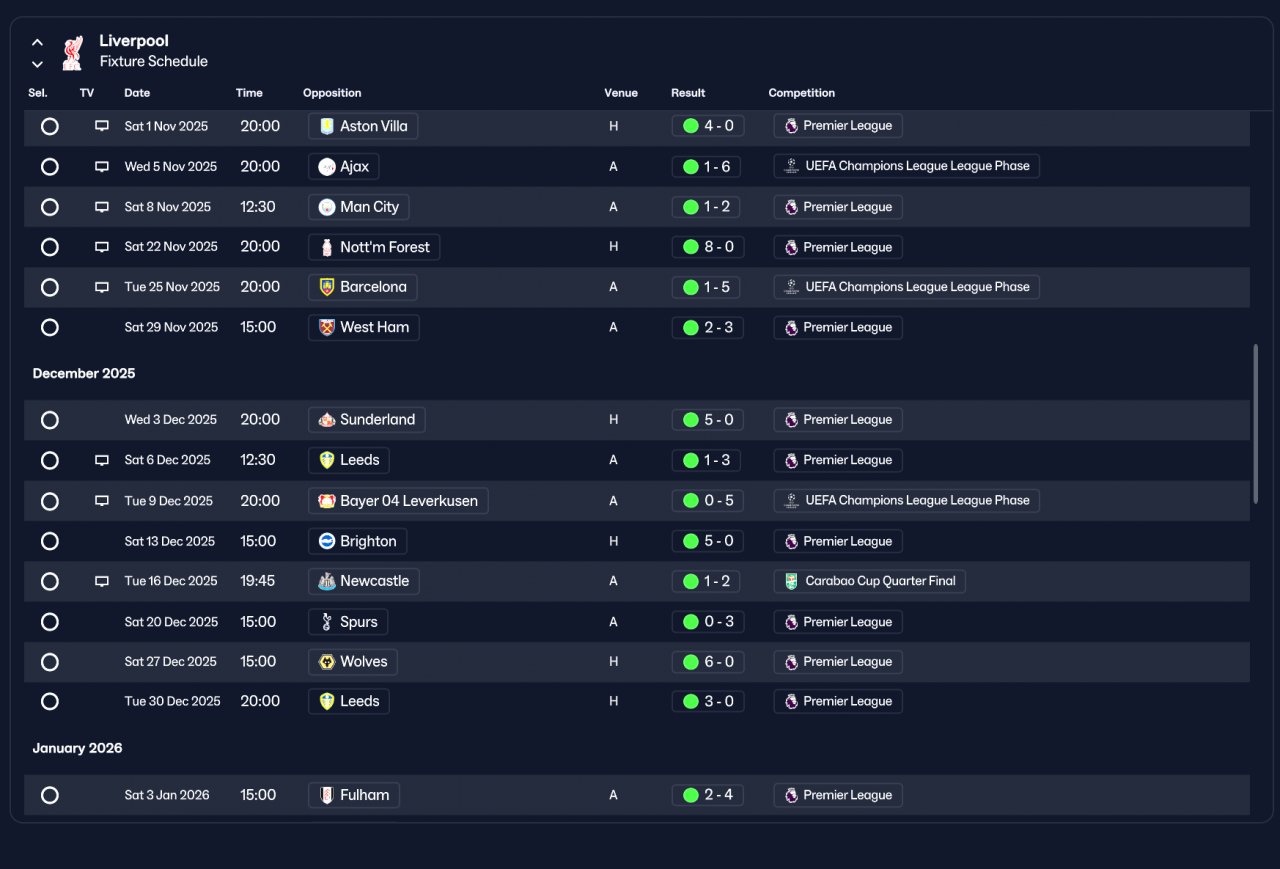This screenshot has height=869, width=1280.
Task: Click the Fixture Schedule subtitle
Action: 154,61
